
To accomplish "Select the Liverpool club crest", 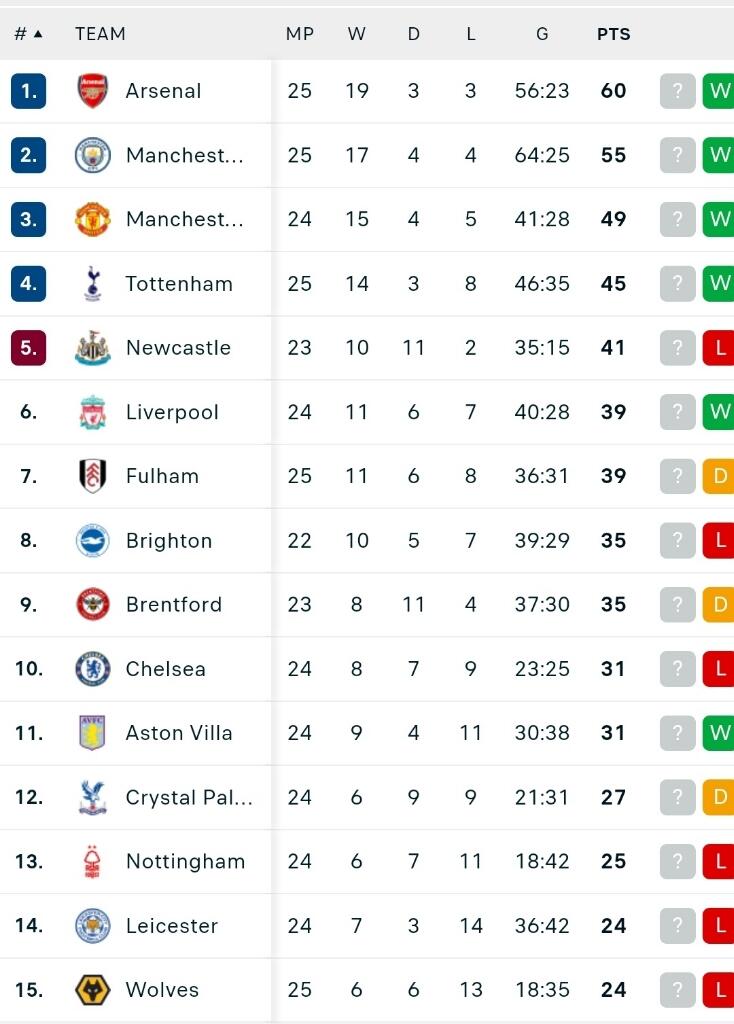I will [93, 412].
